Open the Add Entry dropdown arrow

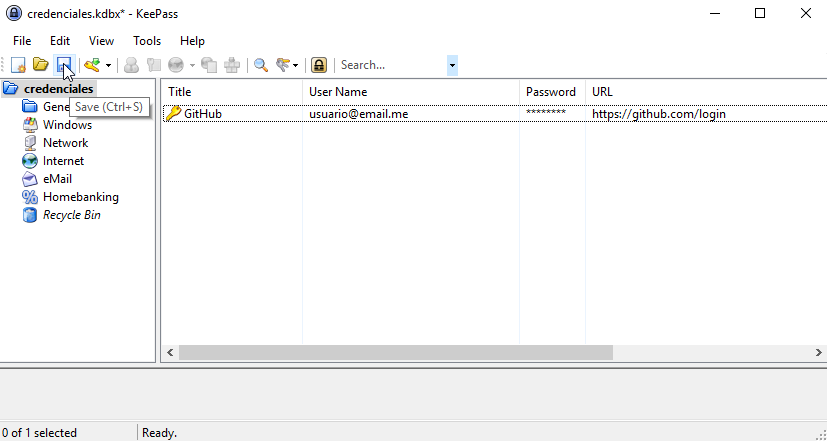(108, 65)
